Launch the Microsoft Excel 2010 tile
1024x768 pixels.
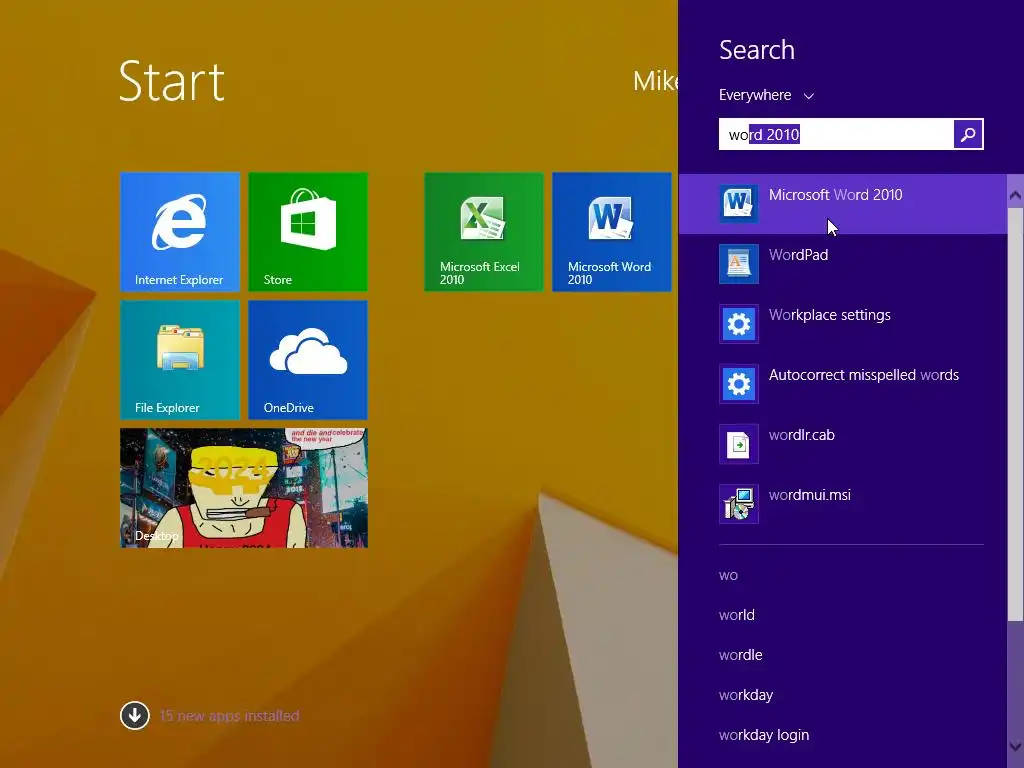tap(484, 232)
